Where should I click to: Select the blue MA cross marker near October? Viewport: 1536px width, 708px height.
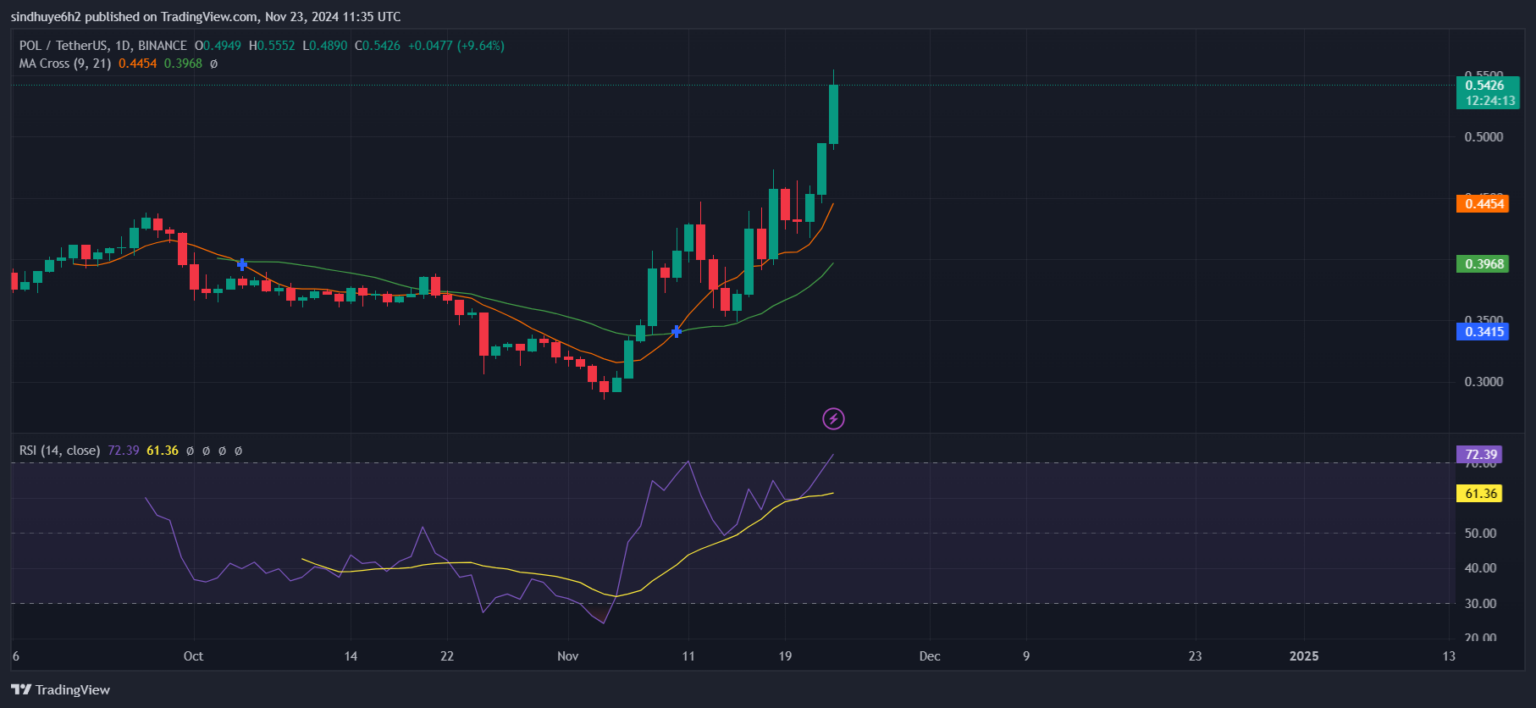pos(241,264)
